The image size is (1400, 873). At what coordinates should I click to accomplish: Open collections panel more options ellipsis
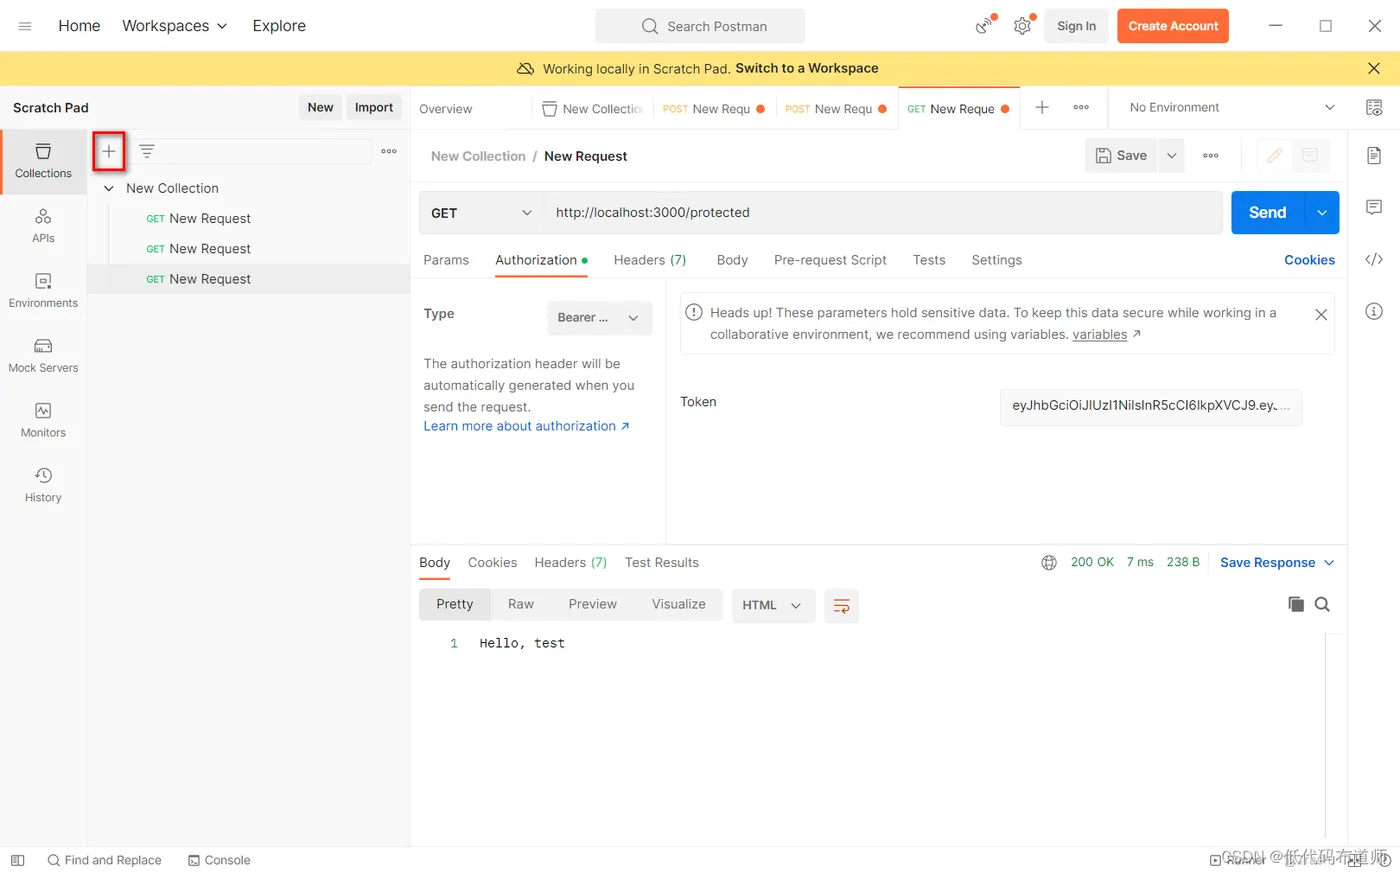click(389, 151)
